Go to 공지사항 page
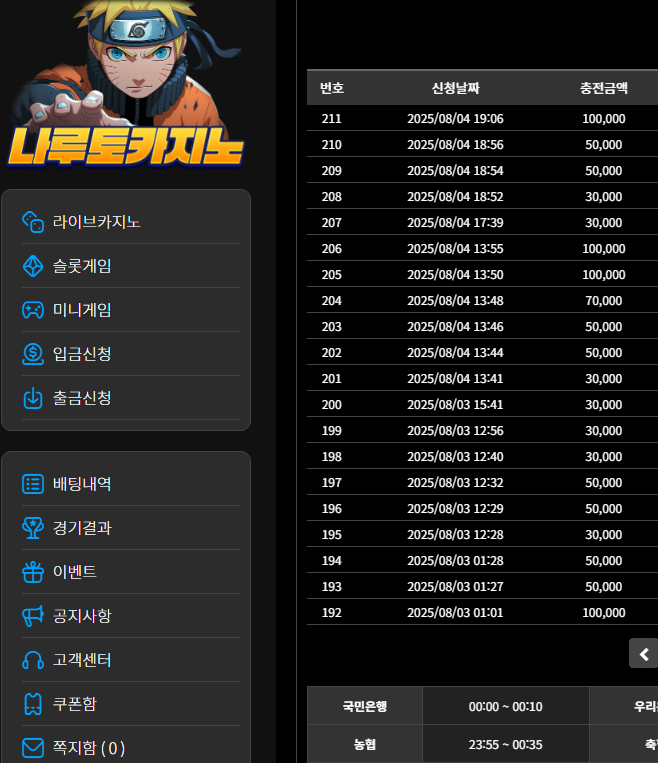 (x=82, y=616)
